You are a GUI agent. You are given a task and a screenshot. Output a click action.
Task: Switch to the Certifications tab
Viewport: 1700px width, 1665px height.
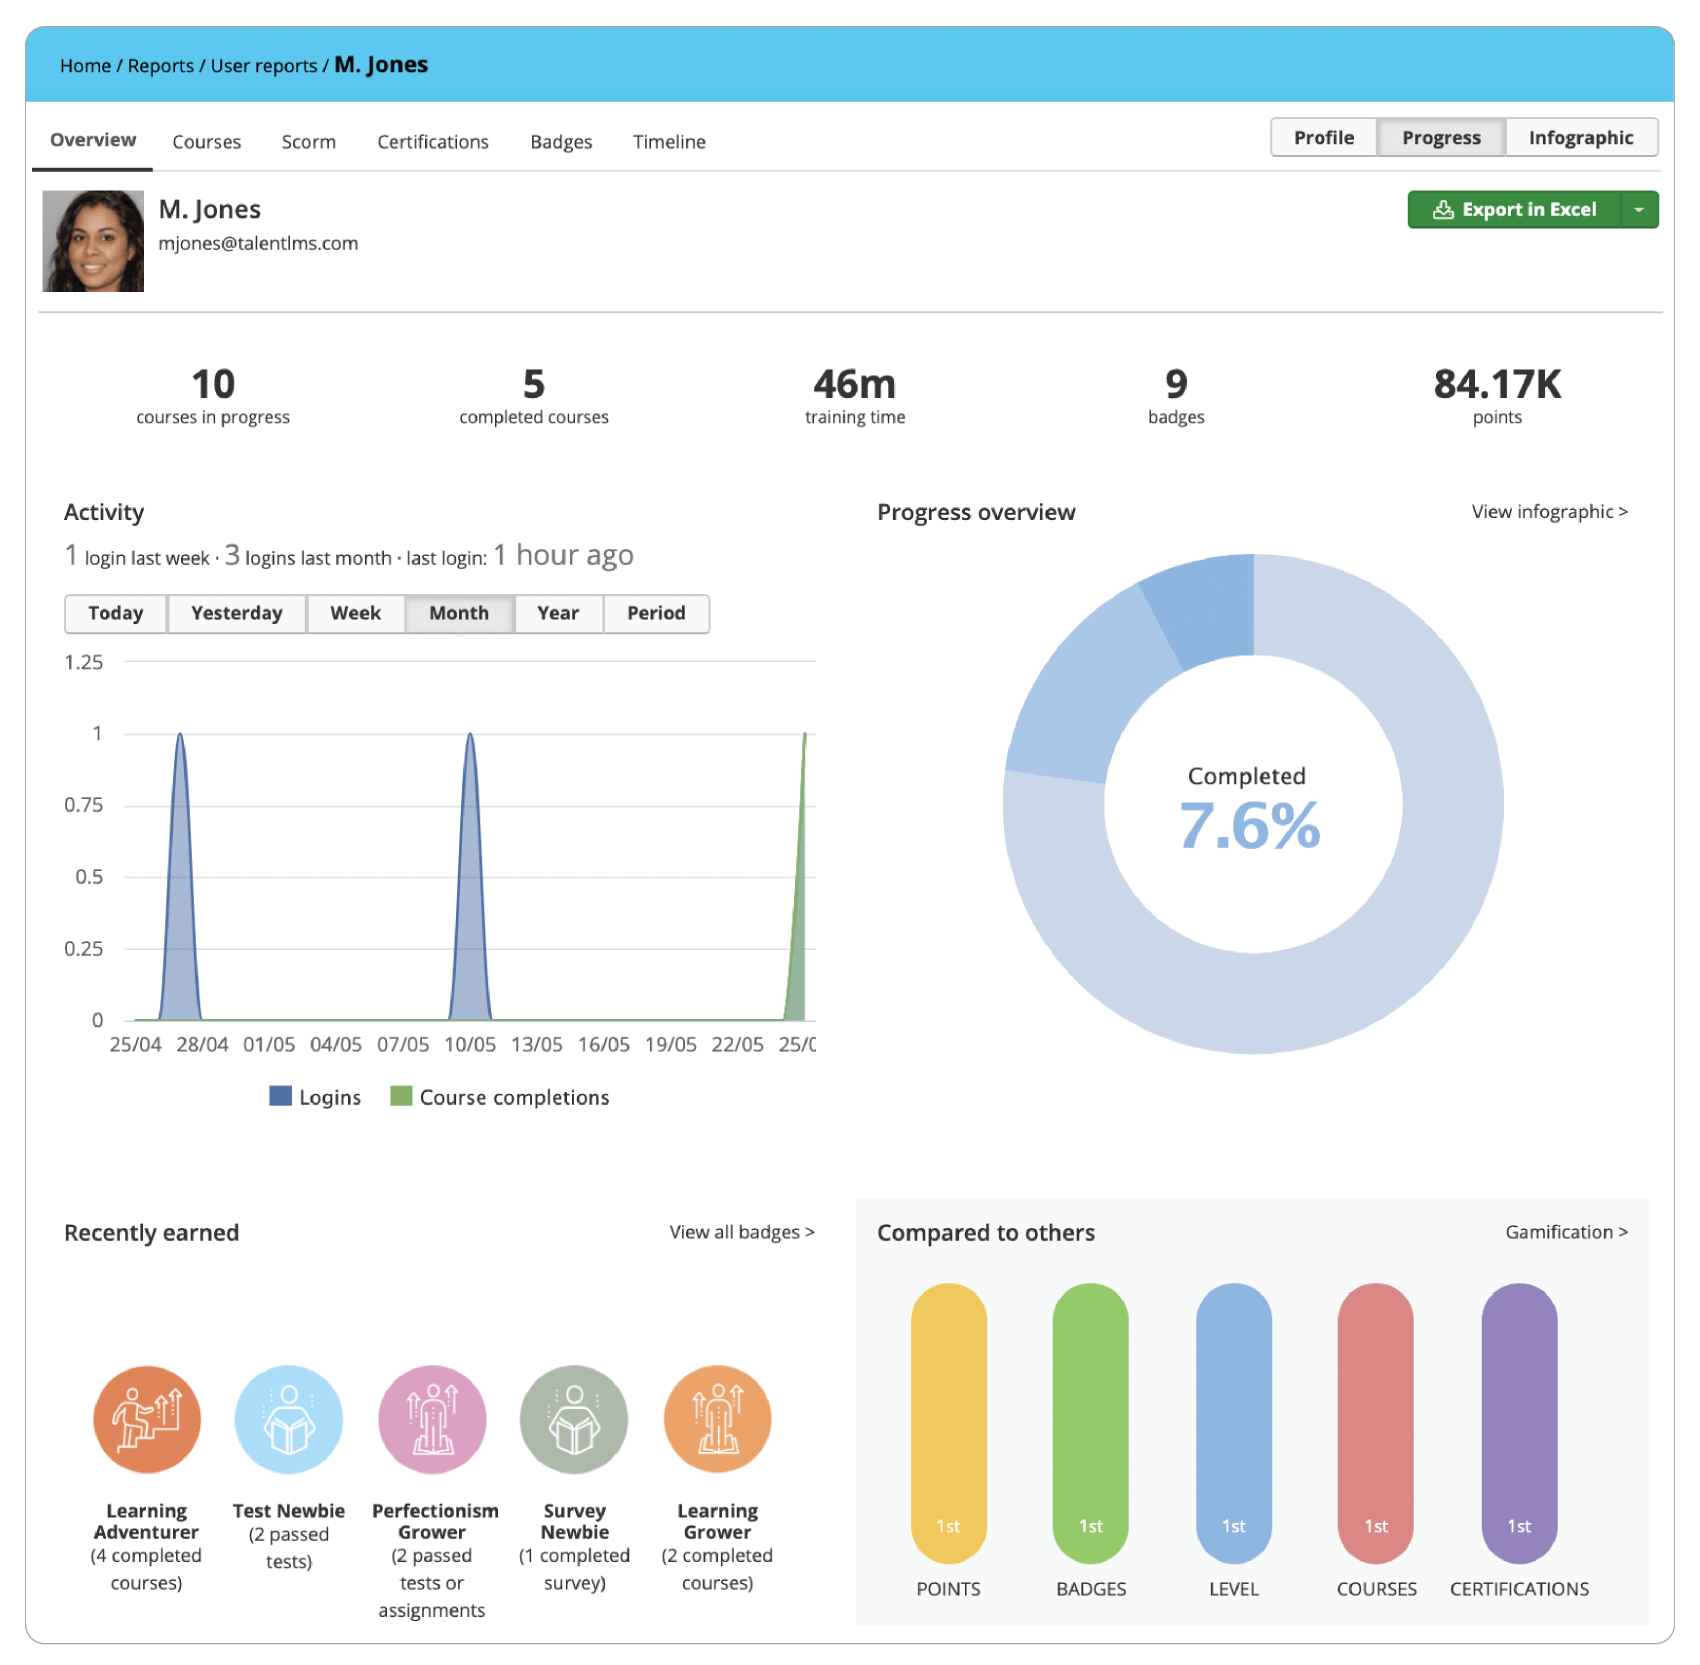pyautogui.click(x=432, y=142)
